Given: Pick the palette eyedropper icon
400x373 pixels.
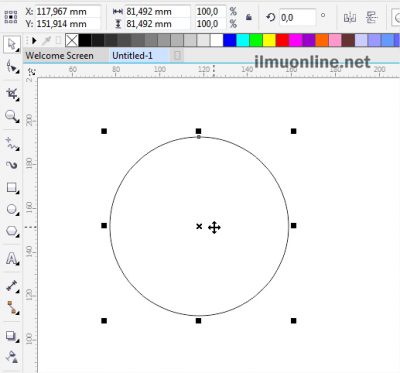Looking at the screenshot, I should point(46,41).
